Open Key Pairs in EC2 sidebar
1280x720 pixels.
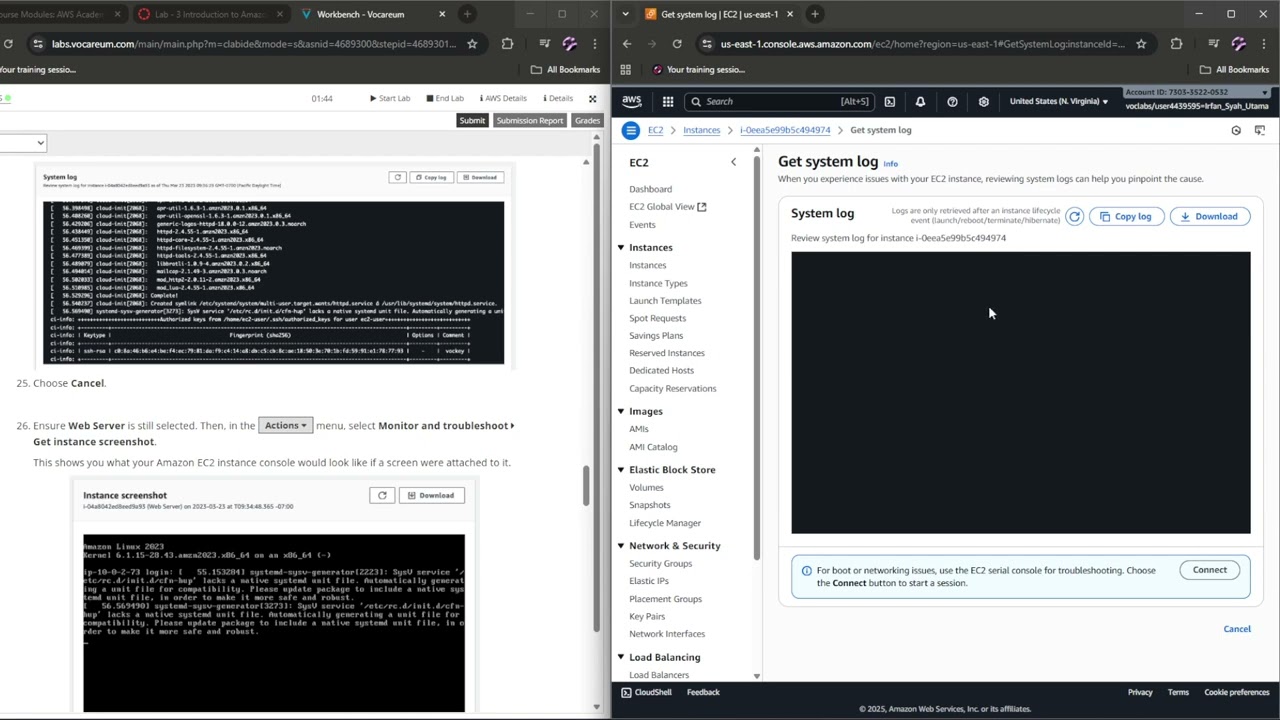click(647, 617)
